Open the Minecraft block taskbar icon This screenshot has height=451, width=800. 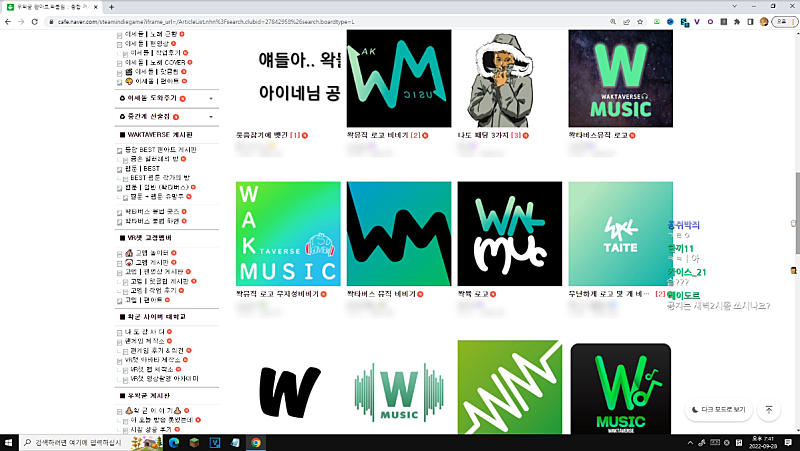[x=194, y=443]
